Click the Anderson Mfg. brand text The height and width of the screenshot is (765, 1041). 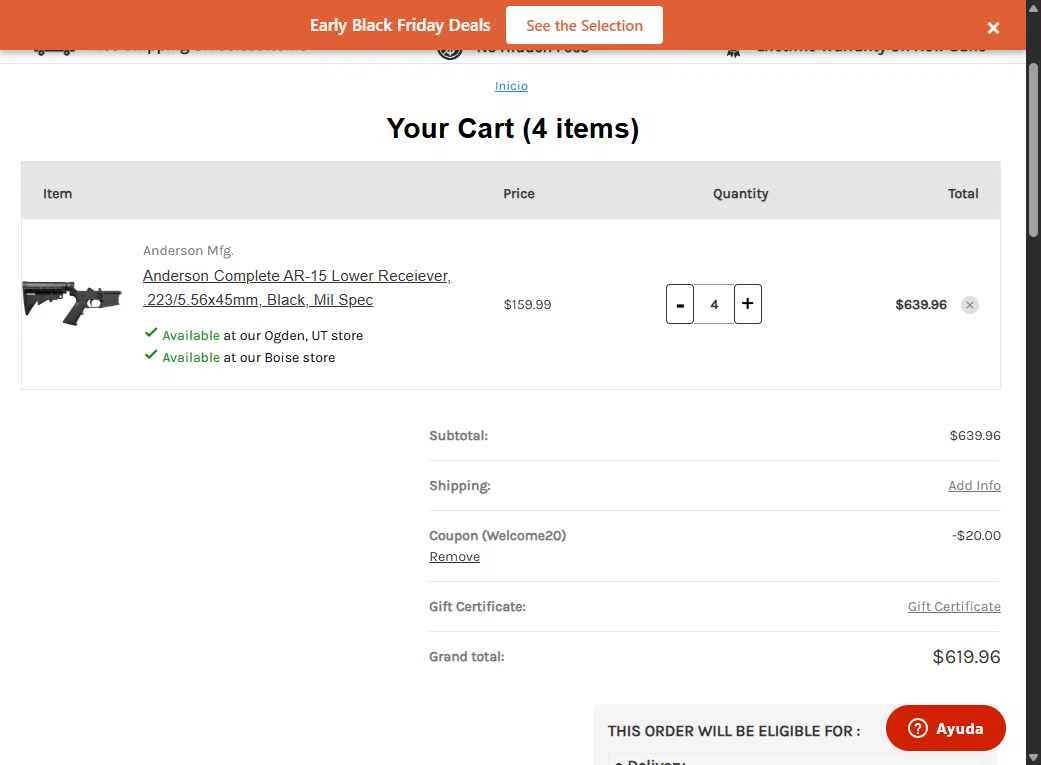coord(188,250)
